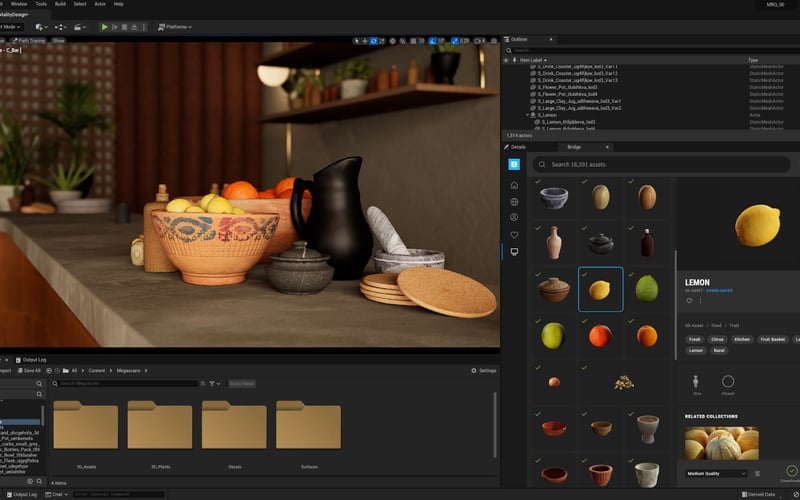This screenshot has width=800, height=500.
Task: Open the Window menu
Action: tap(19, 4)
